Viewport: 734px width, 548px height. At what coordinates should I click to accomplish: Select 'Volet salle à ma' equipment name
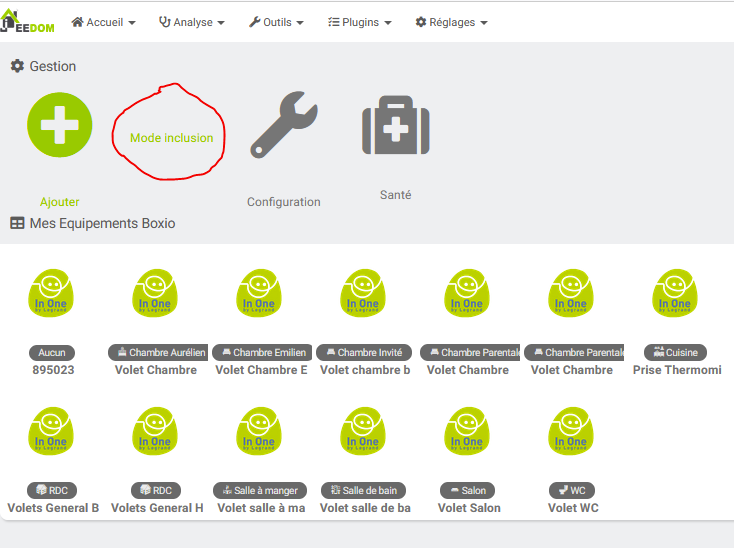261,508
